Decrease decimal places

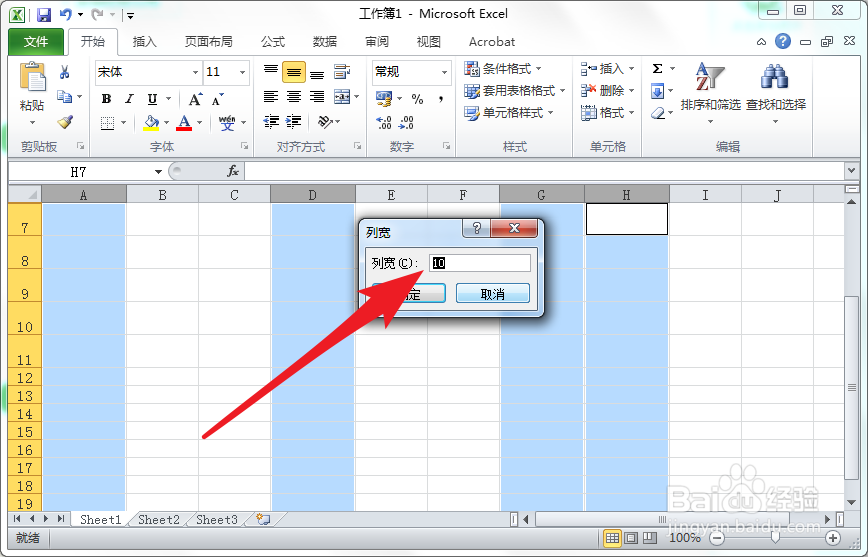coord(406,122)
